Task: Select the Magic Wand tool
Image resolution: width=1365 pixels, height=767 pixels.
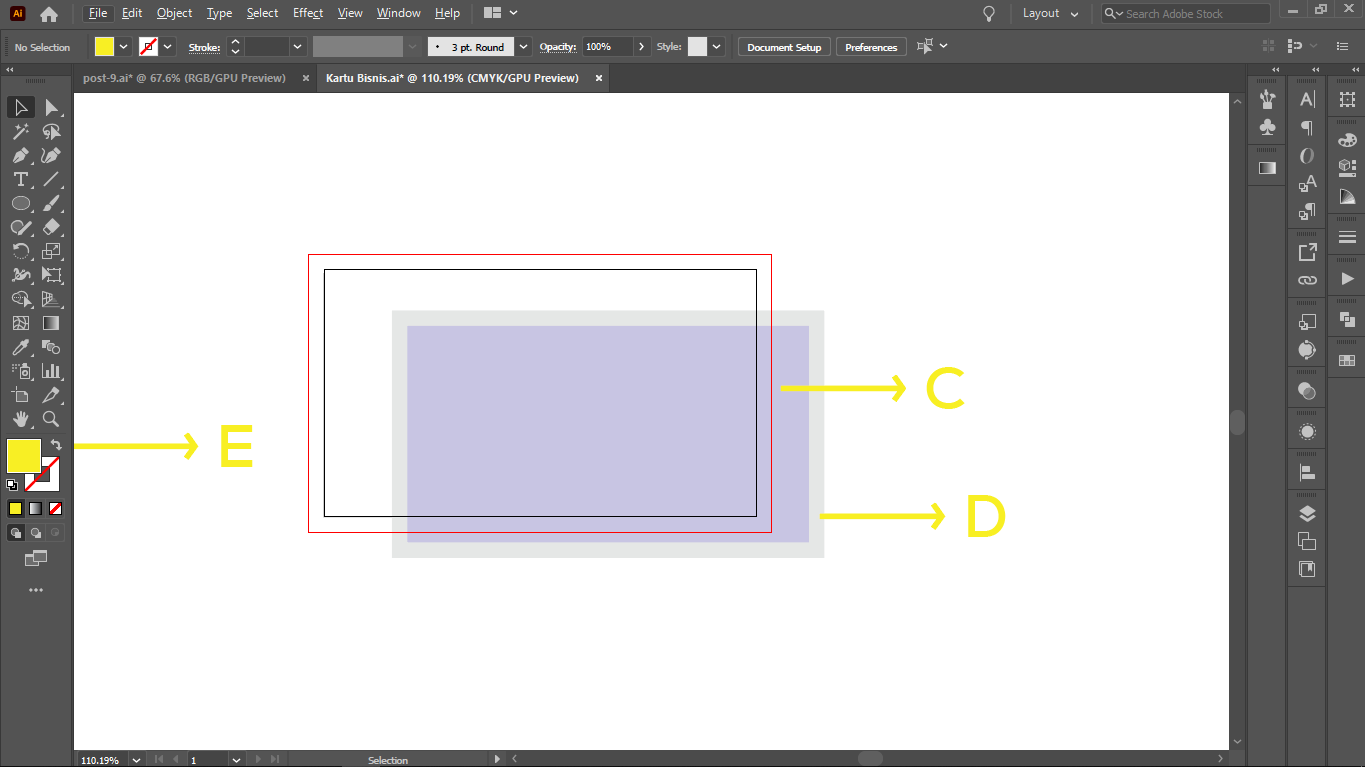Action: (21, 131)
